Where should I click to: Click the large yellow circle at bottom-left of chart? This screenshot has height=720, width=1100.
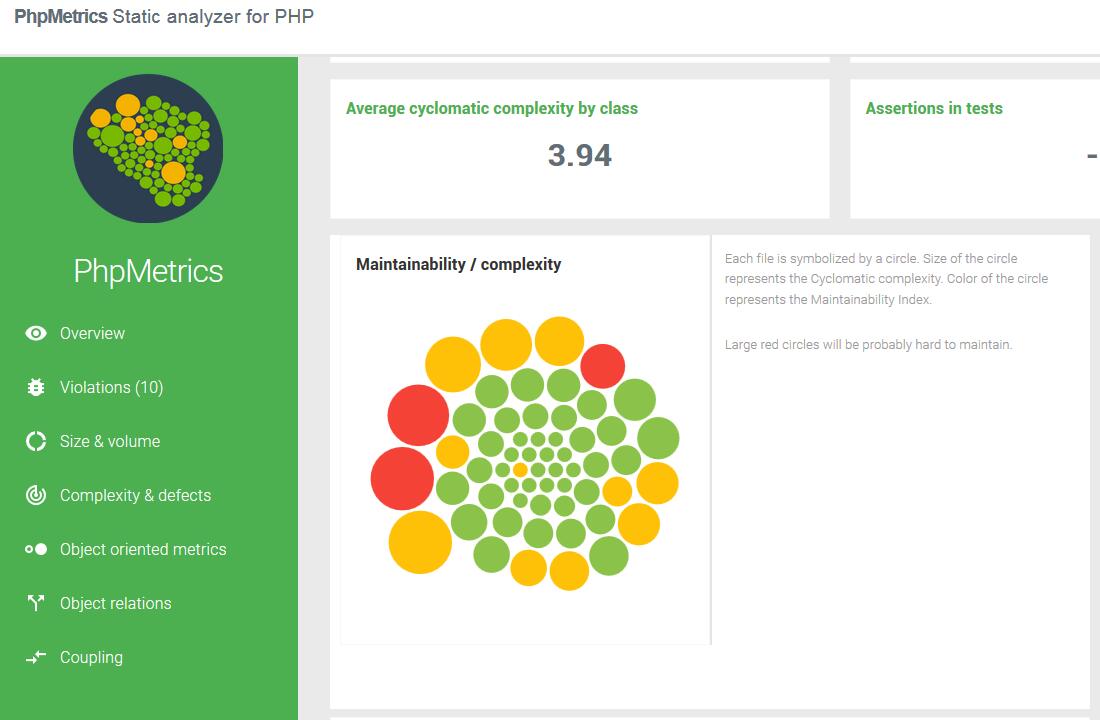click(x=420, y=542)
